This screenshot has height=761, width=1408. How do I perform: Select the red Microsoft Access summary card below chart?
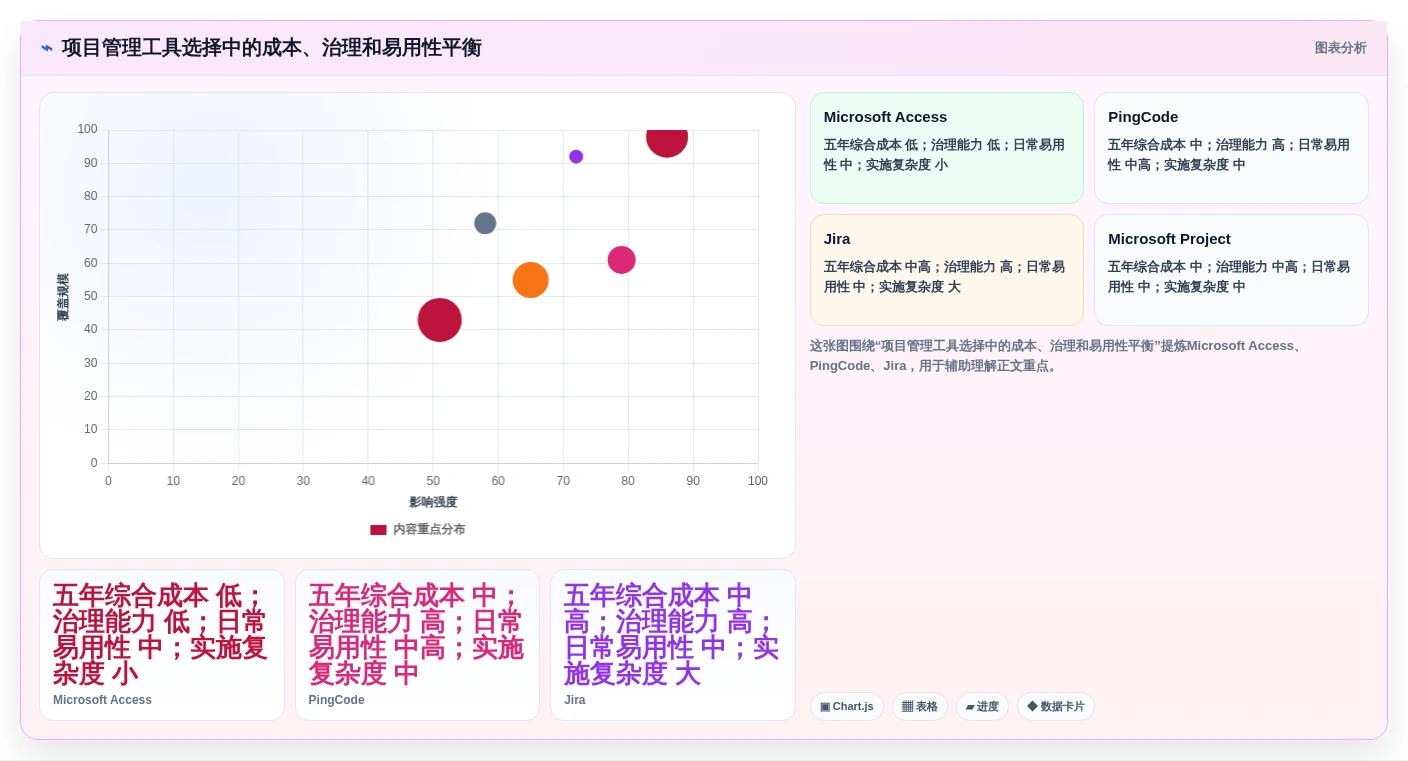[162, 645]
